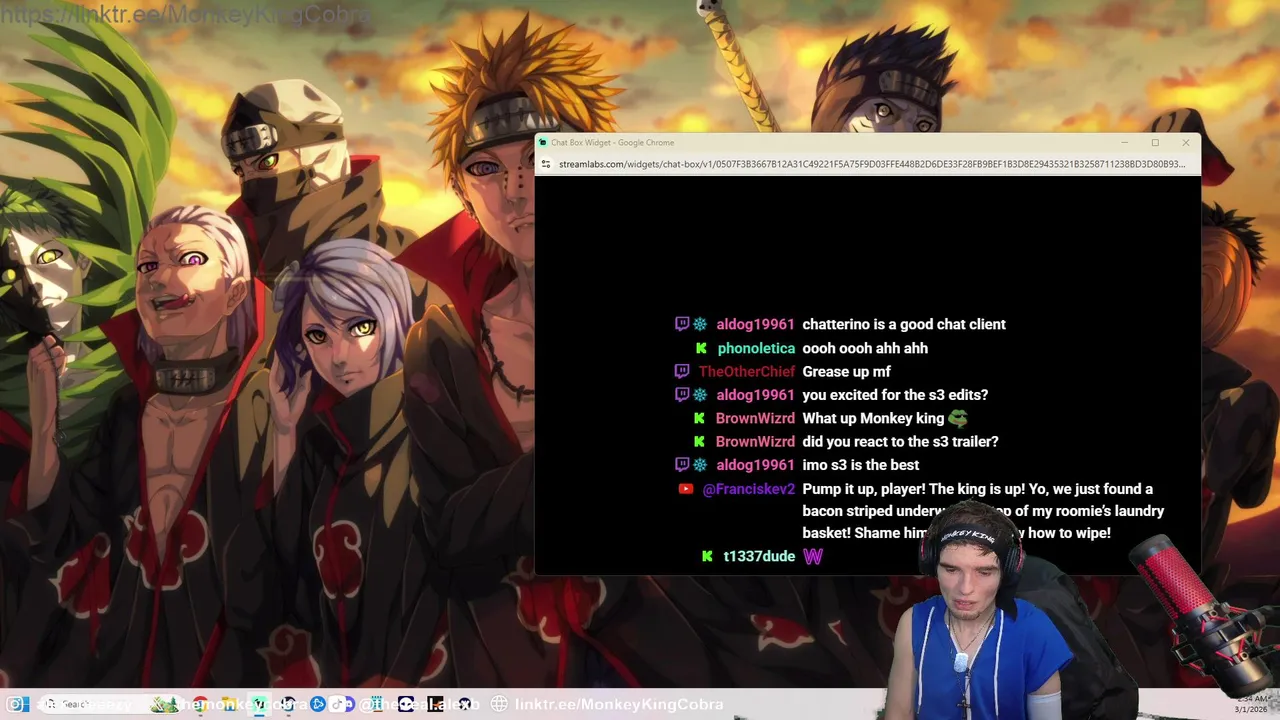Select aldog19961 on 's3 edits' message
The height and width of the screenshot is (720, 1280).
point(755,395)
